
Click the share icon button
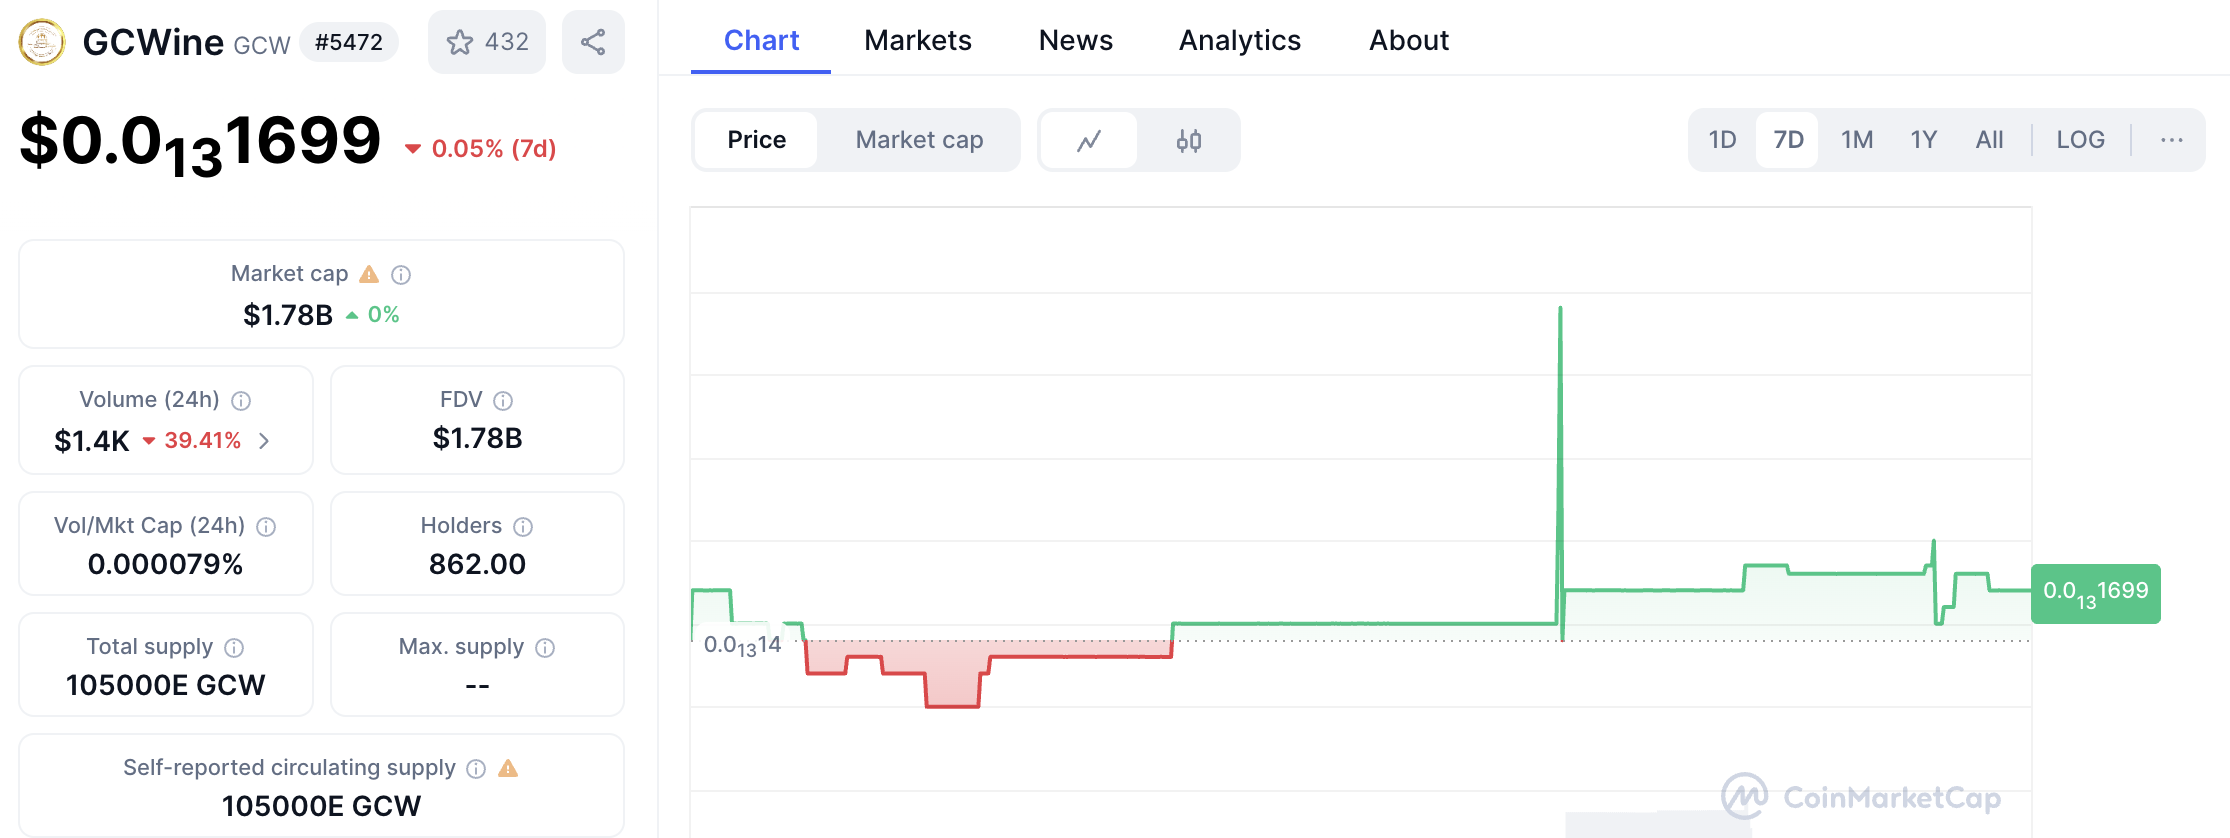coord(593,42)
